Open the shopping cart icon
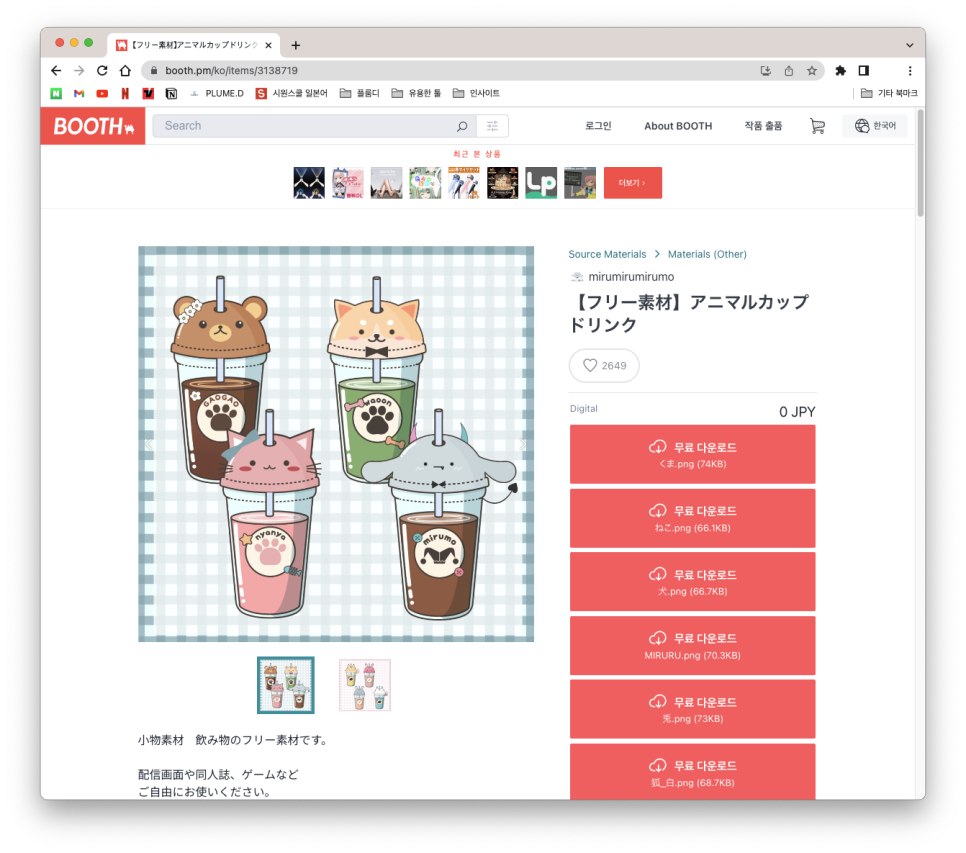Screen dimensions: 966x853 coord(818,126)
